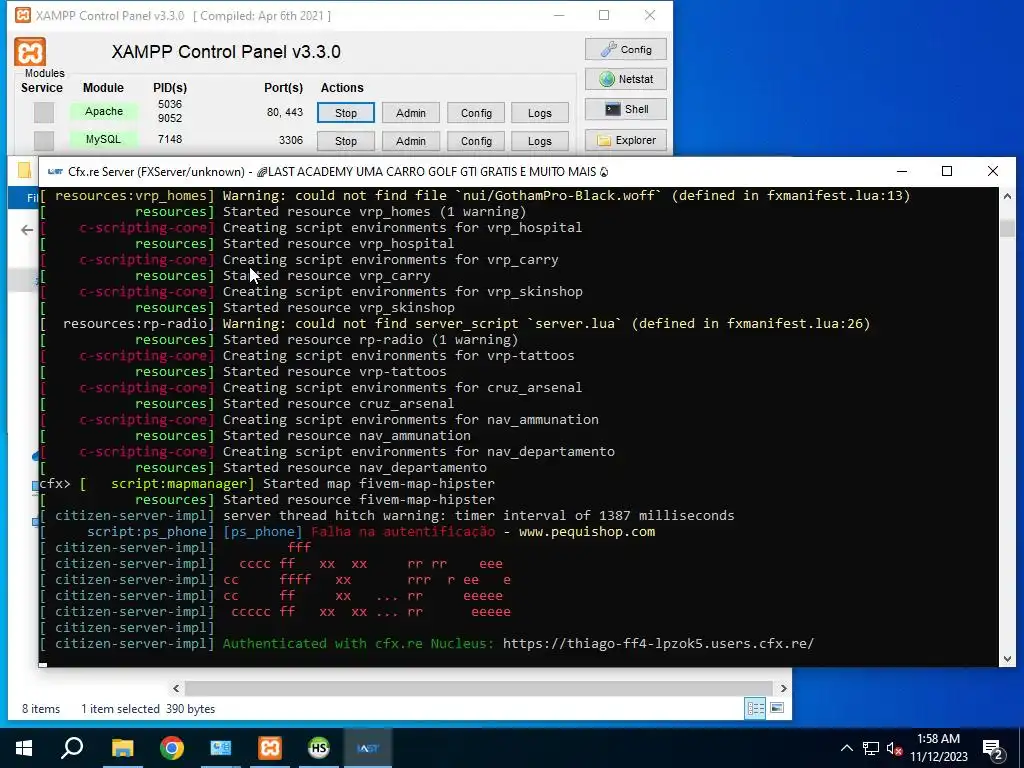Click Apache ports '80, 443' value

point(284,112)
